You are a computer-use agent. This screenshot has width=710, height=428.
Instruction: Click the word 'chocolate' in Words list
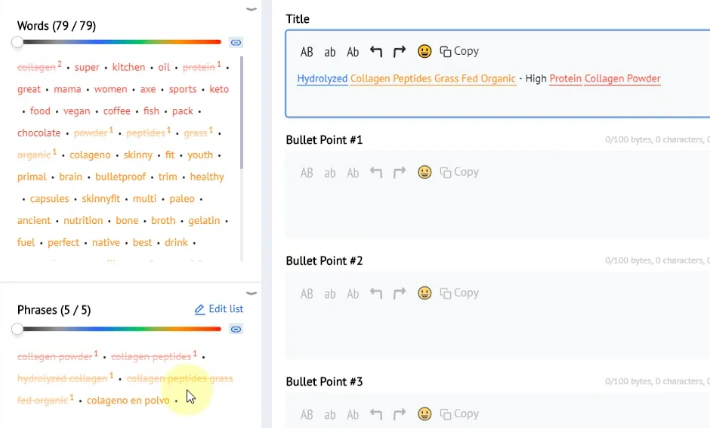(39, 133)
